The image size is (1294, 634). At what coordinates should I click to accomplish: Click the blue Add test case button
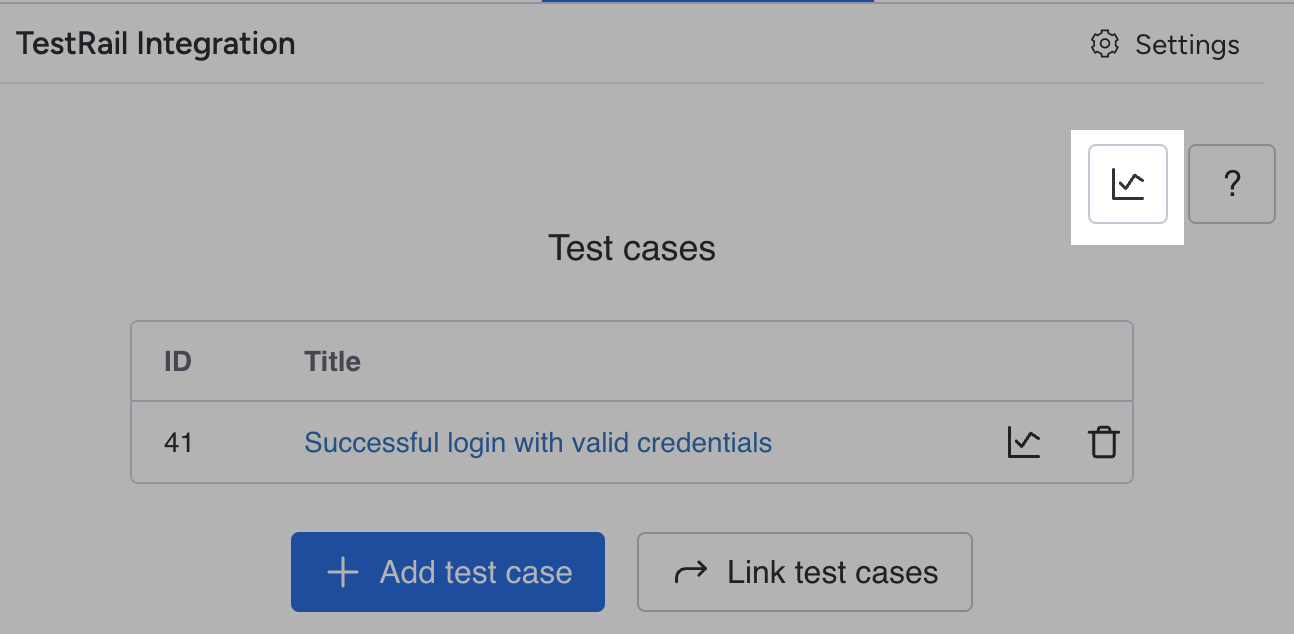click(x=448, y=572)
